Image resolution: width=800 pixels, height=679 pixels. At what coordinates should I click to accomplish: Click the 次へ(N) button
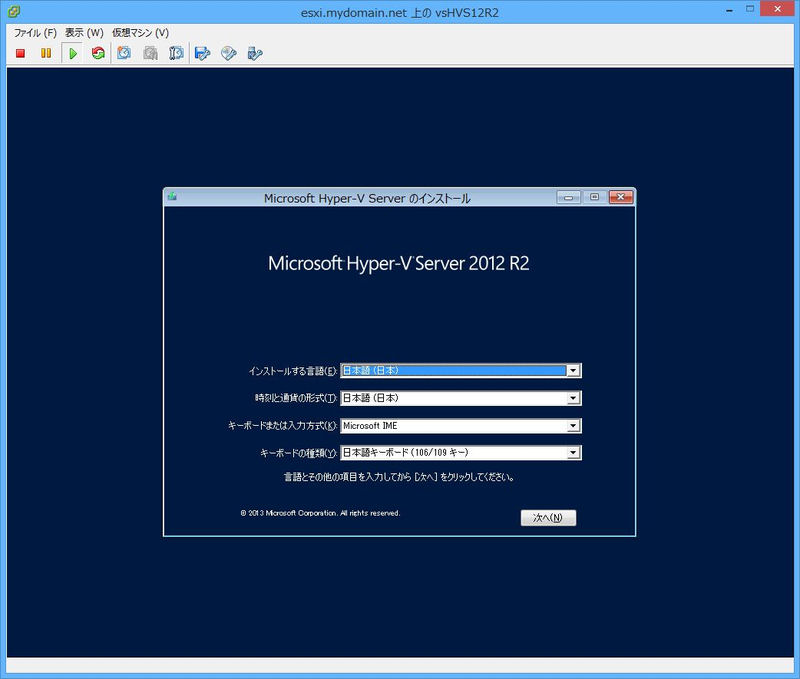click(548, 518)
